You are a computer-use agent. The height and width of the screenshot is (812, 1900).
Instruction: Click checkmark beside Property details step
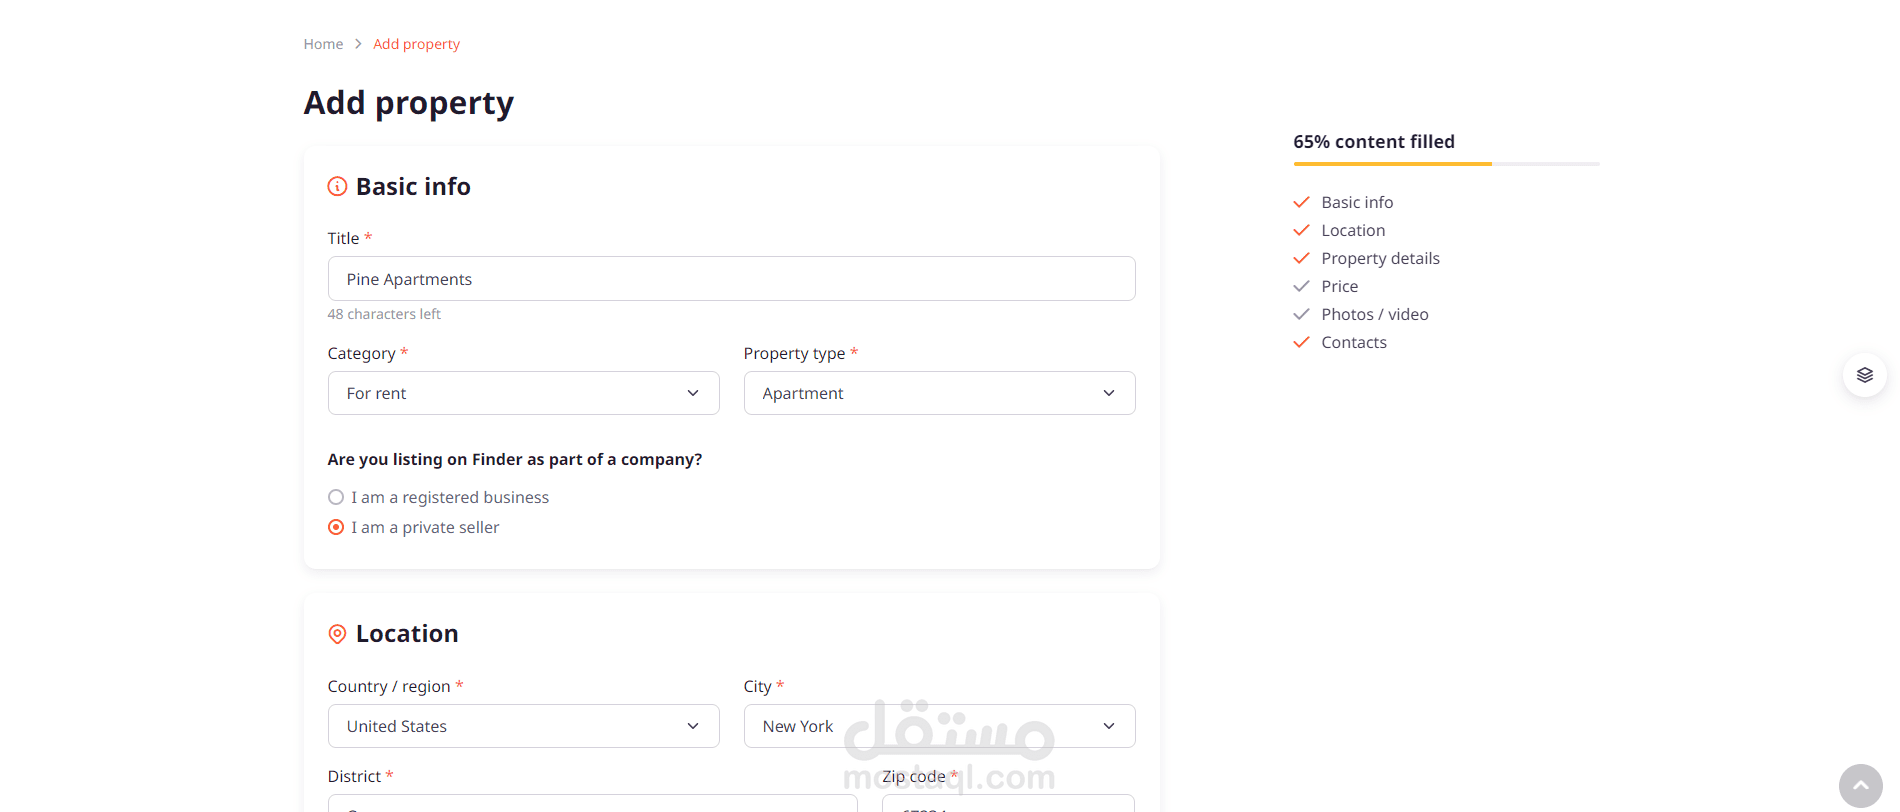[1301, 258]
